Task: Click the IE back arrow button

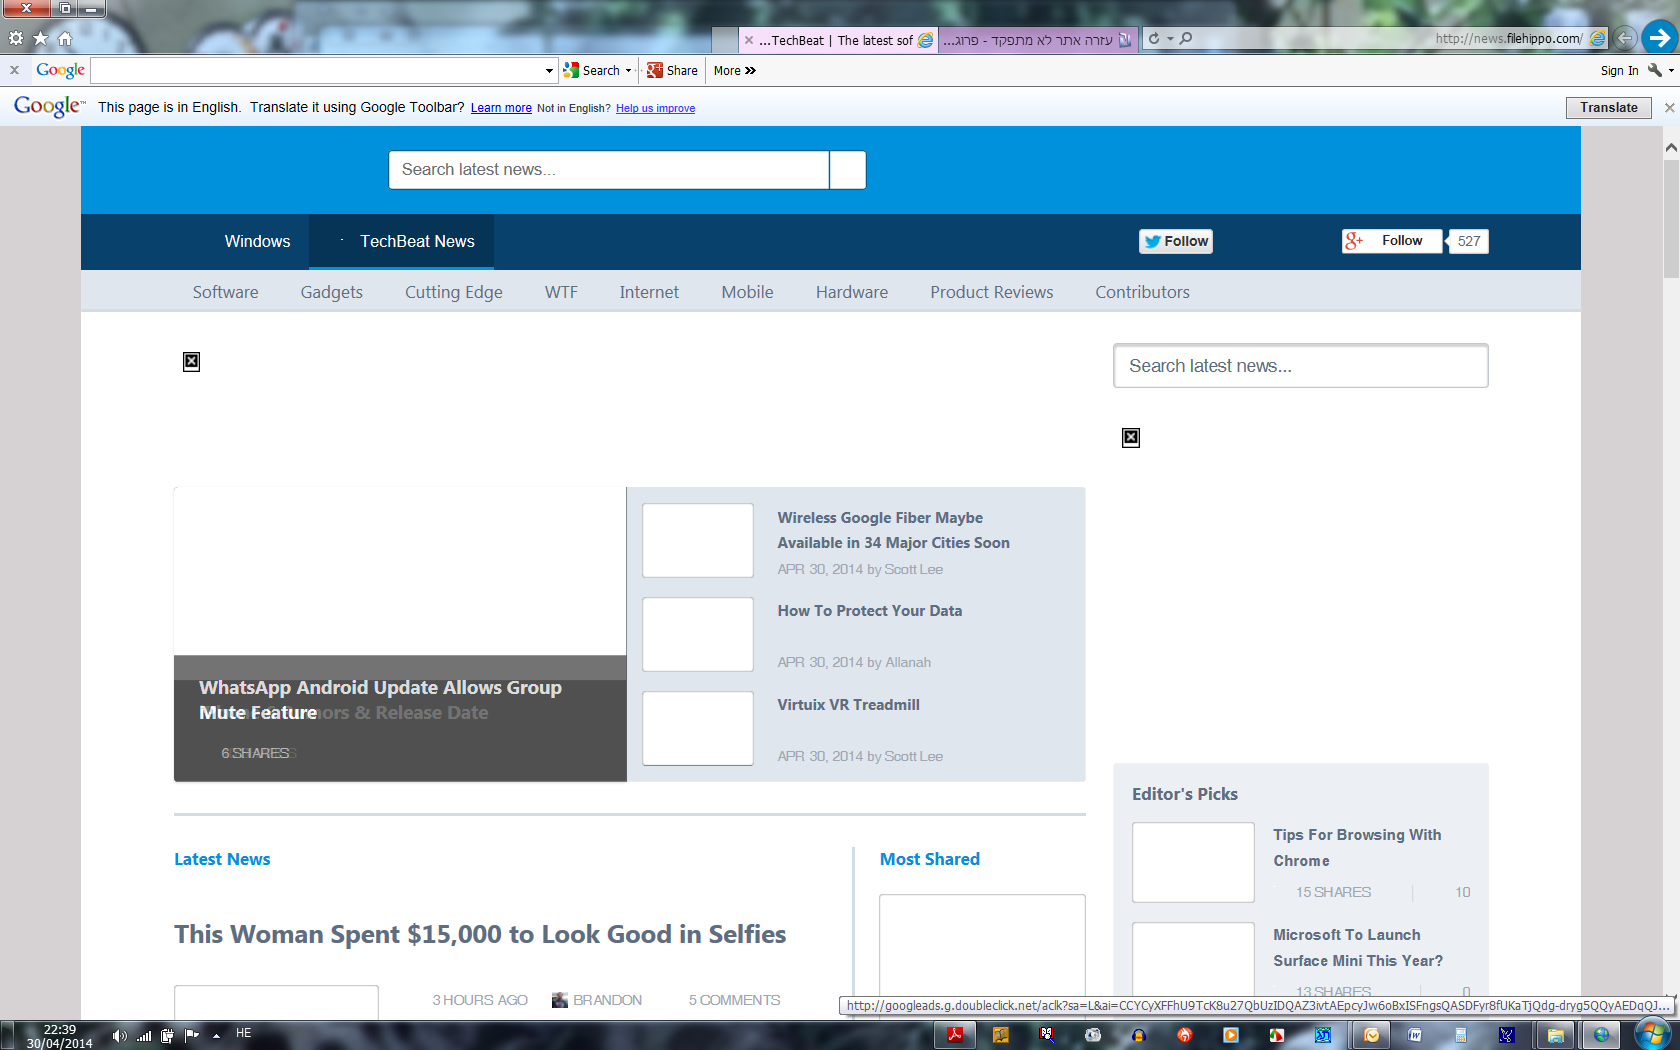Action: (x=1625, y=38)
